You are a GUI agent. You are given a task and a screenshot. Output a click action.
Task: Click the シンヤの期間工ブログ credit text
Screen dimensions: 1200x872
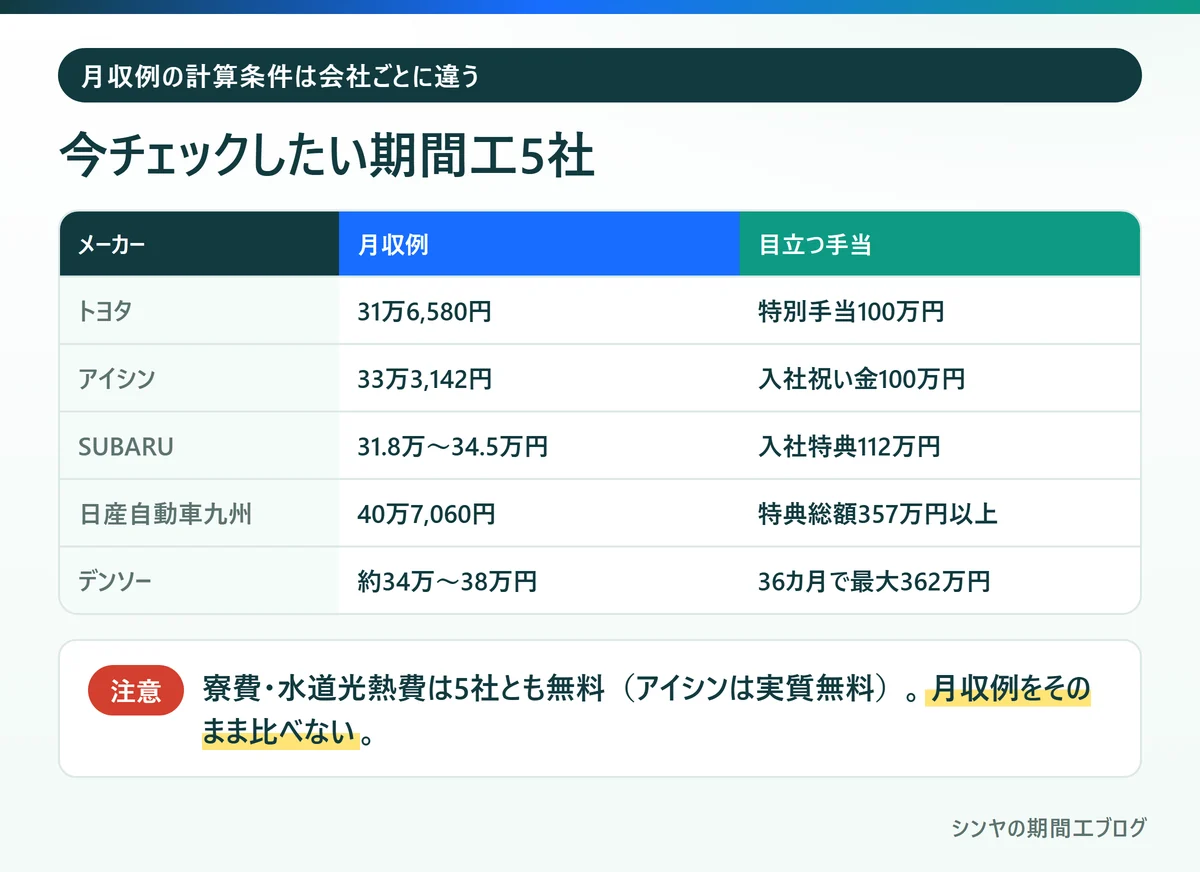pyautogui.click(x=1049, y=828)
